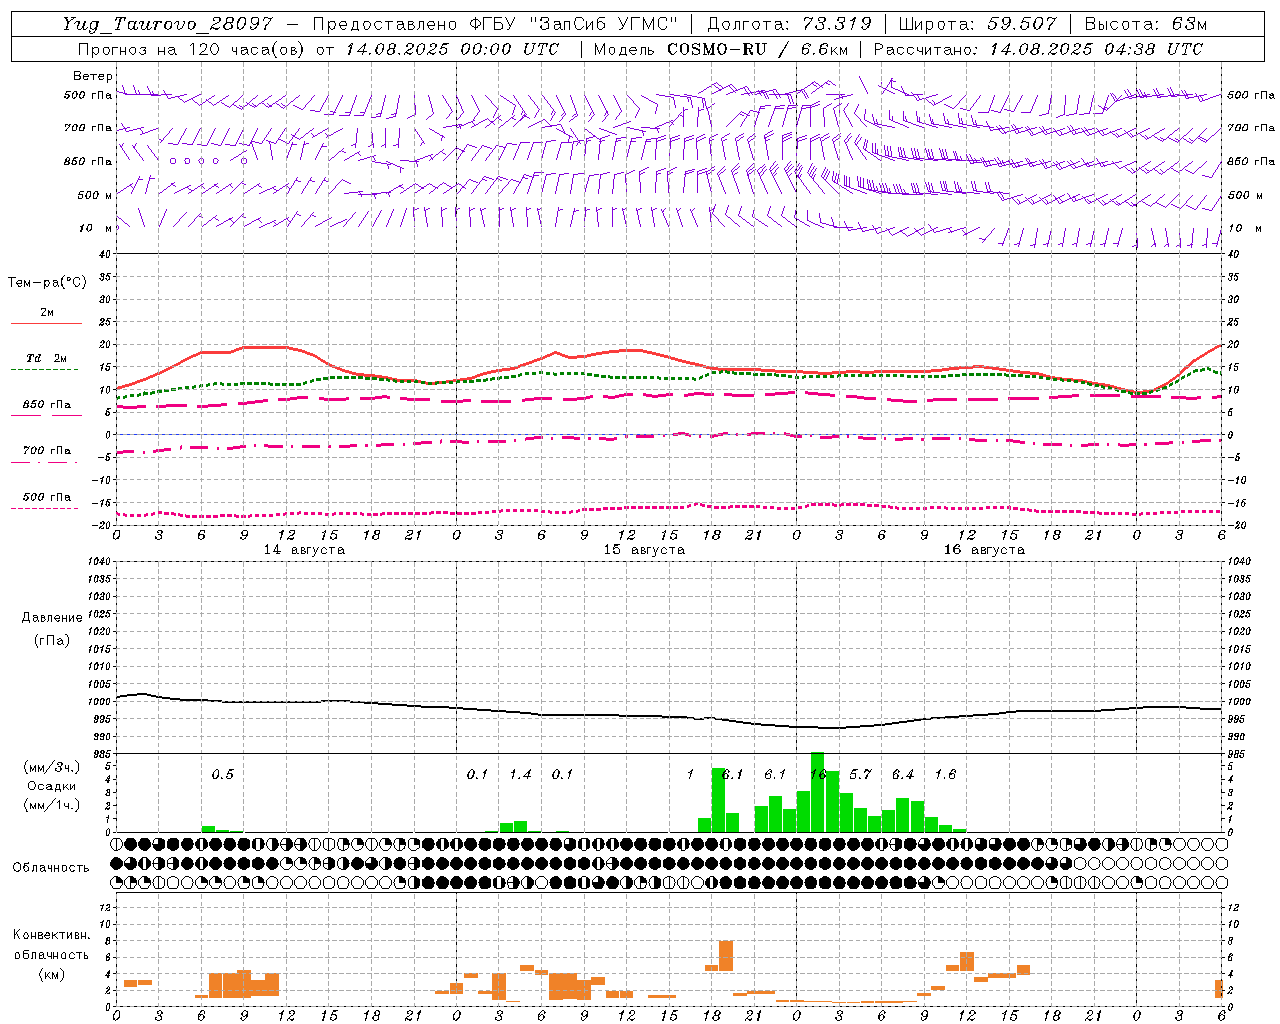The image size is (1280, 1024).
Task: Click the (мм/3ч.) units label
Action: [51, 768]
